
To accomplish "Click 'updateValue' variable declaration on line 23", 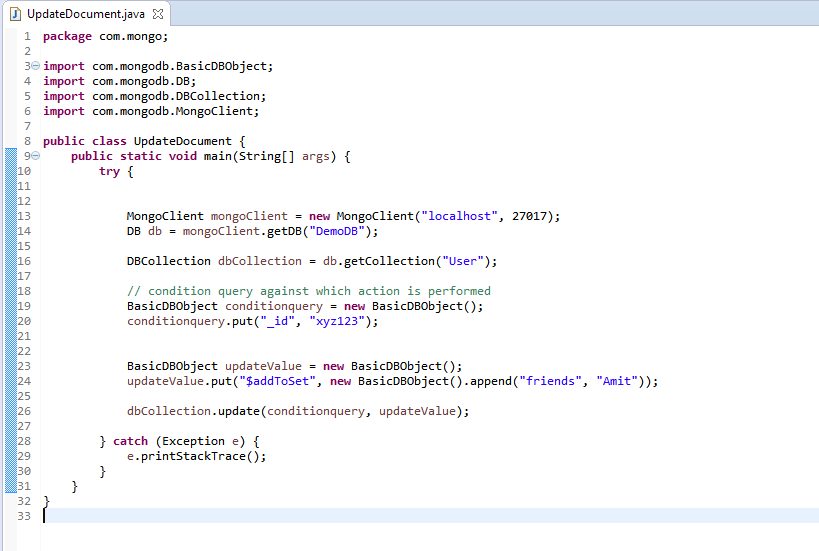I will 263,366.
